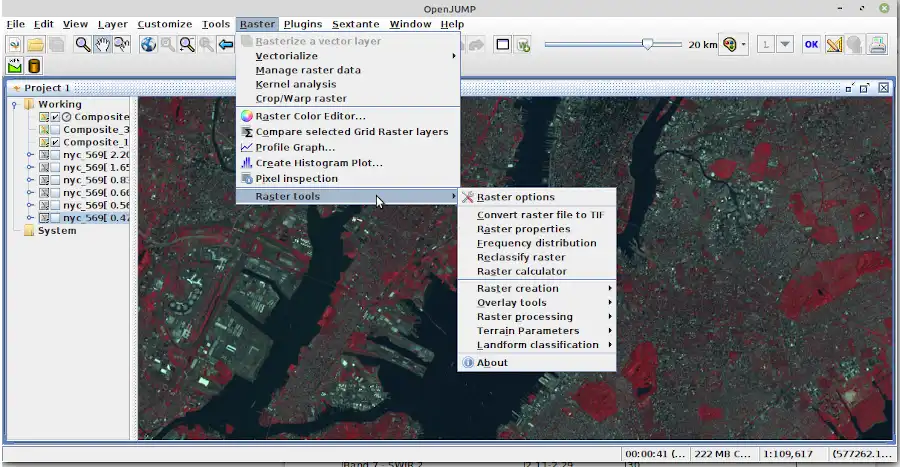The width and height of the screenshot is (900, 467).
Task: Click the scale slider thumb handle
Action: point(647,44)
